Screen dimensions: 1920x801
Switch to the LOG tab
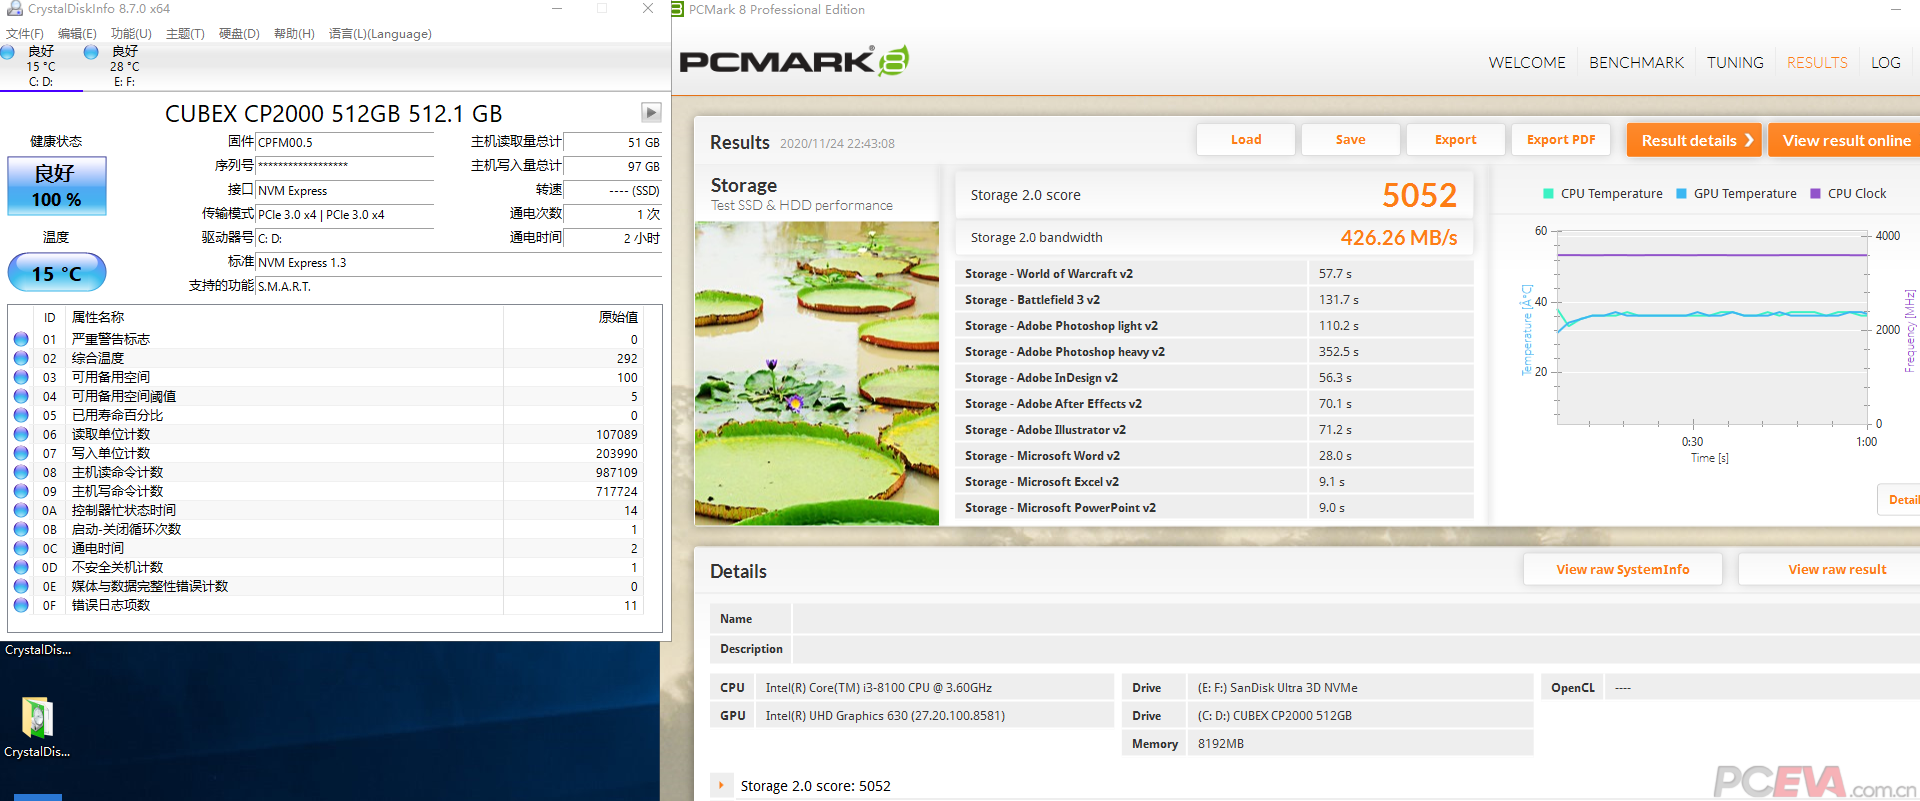coord(1886,62)
